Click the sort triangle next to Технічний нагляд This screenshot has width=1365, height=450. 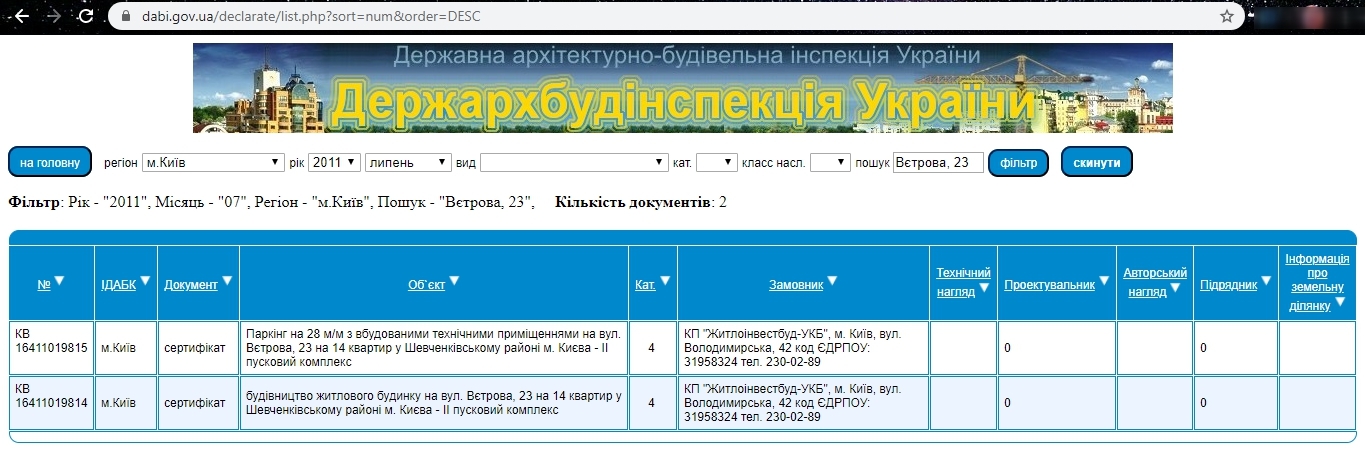[984, 288]
